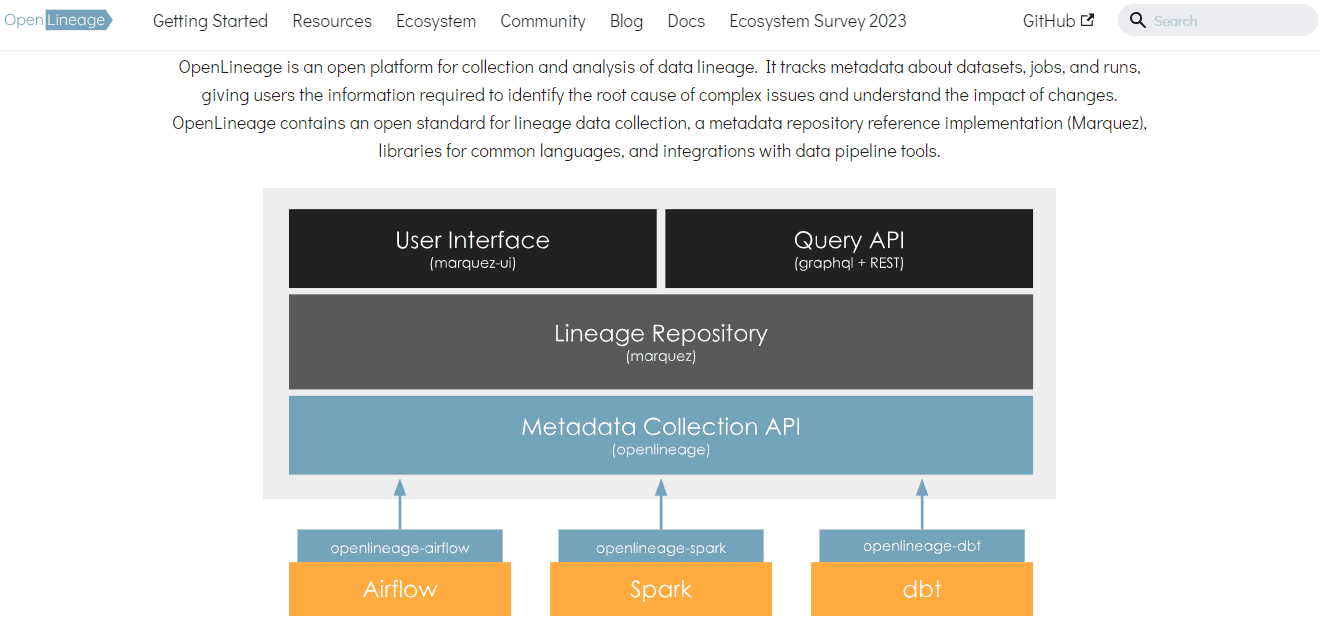Screen dimensions: 1320x622
Task: Click the arrow above openlineage-airflow
Action: pos(400,504)
